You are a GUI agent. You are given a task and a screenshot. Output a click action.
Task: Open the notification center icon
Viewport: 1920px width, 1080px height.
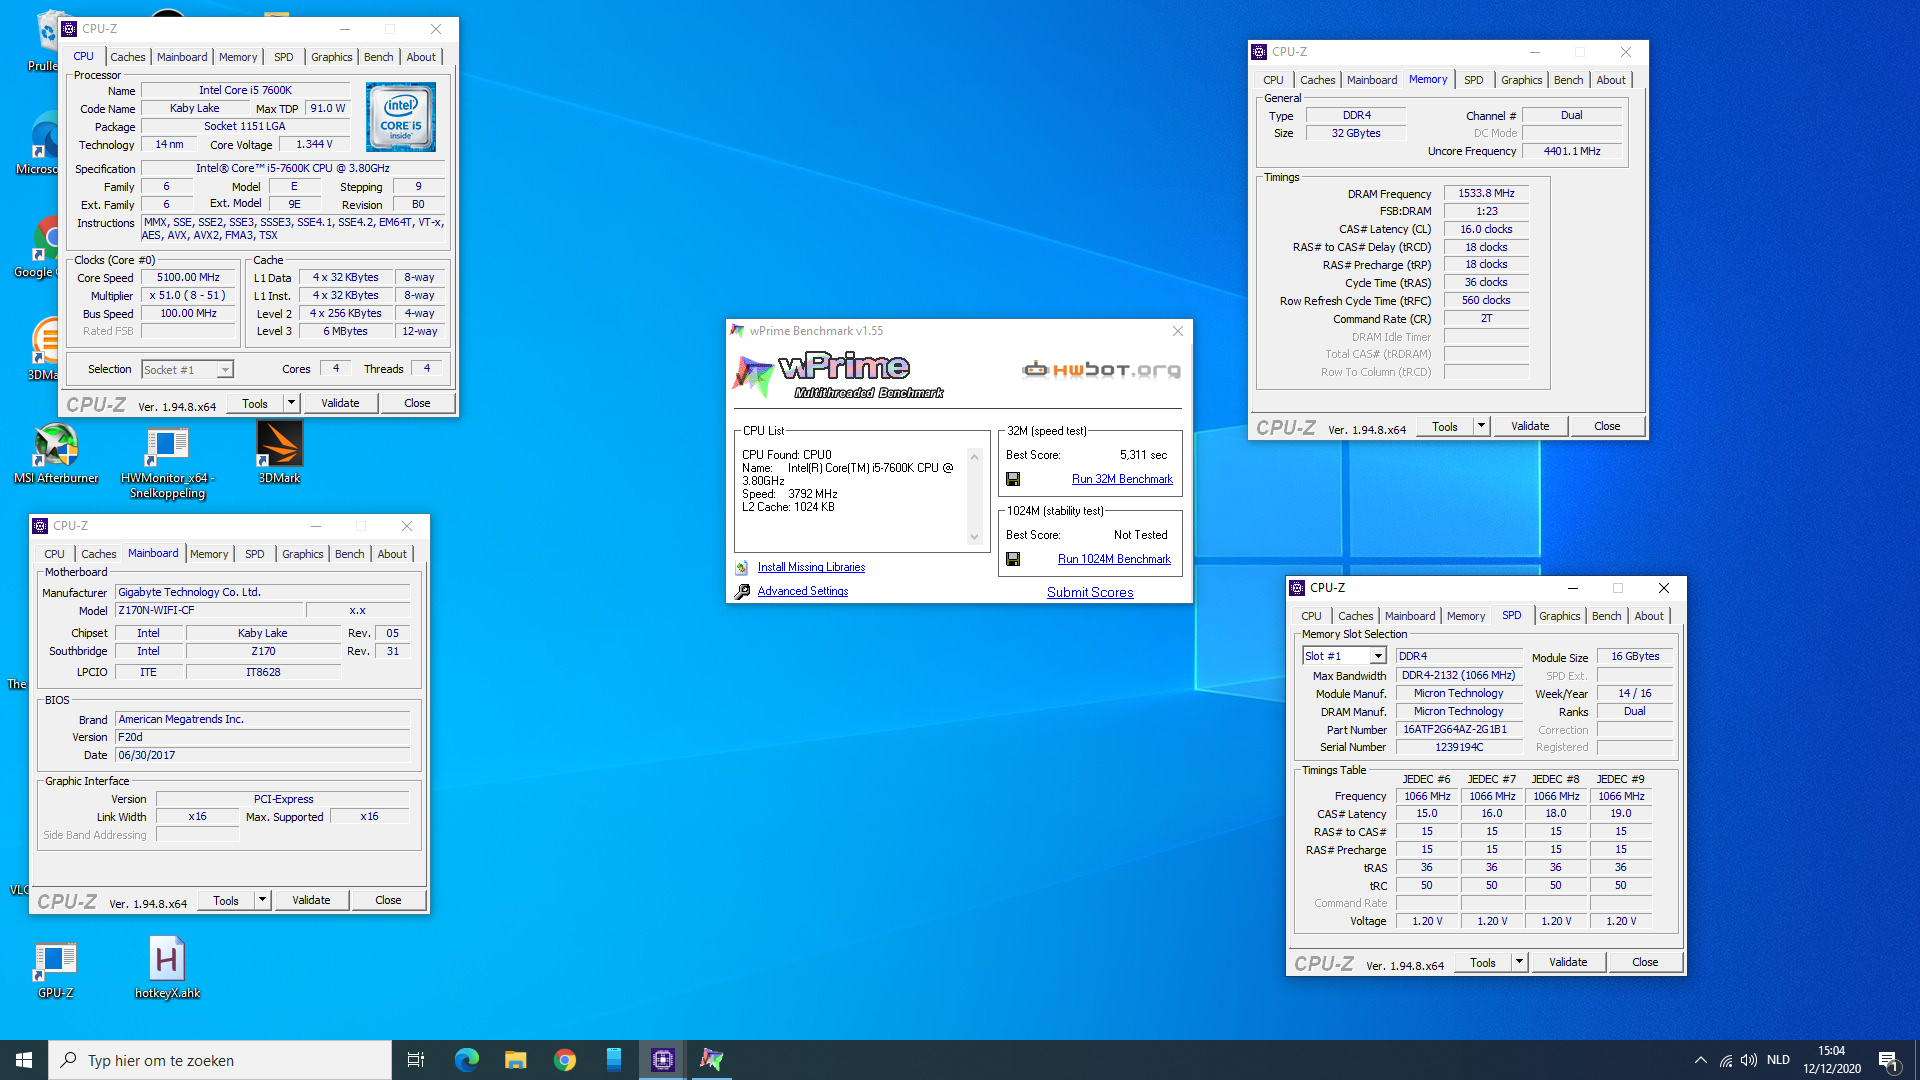1888,1060
